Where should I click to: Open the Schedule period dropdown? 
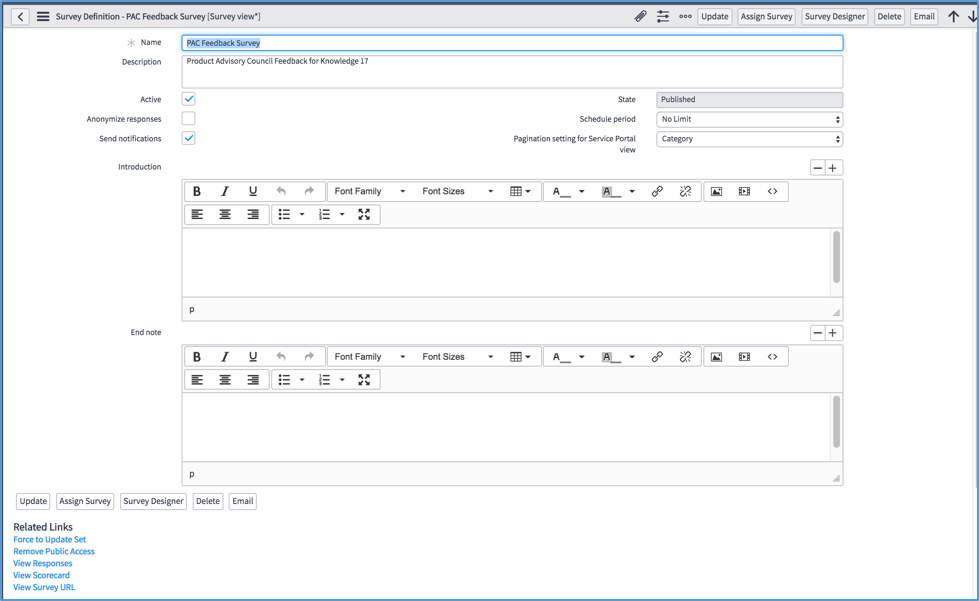tap(749, 119)
